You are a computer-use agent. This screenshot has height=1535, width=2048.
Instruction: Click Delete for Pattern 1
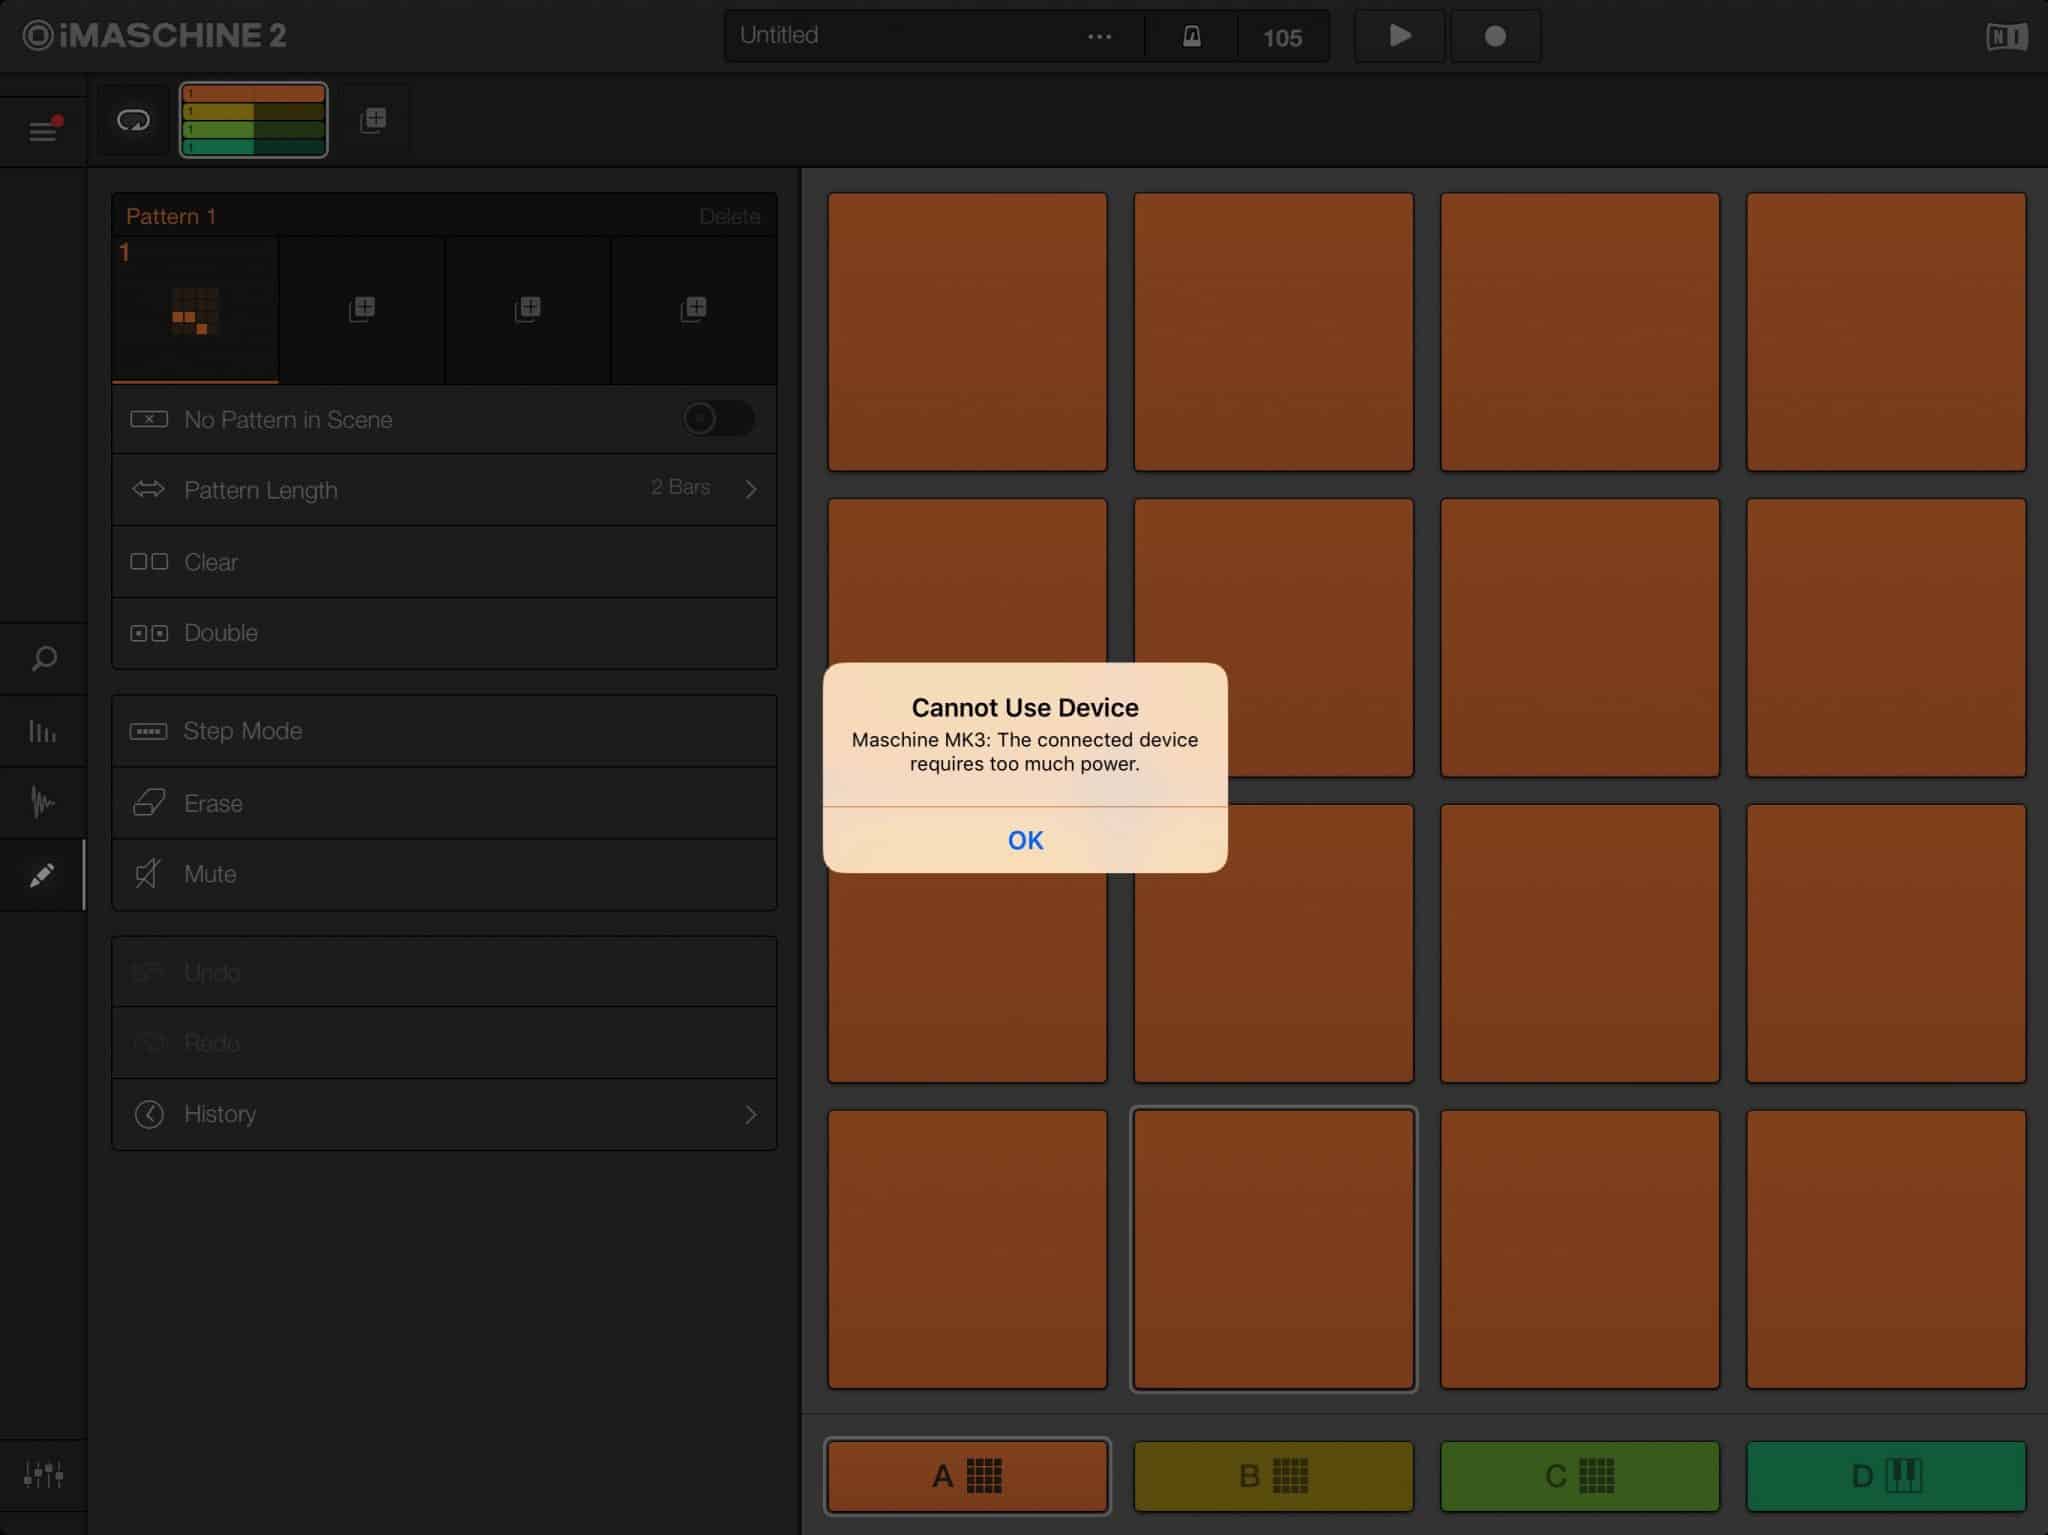point(729,216)
